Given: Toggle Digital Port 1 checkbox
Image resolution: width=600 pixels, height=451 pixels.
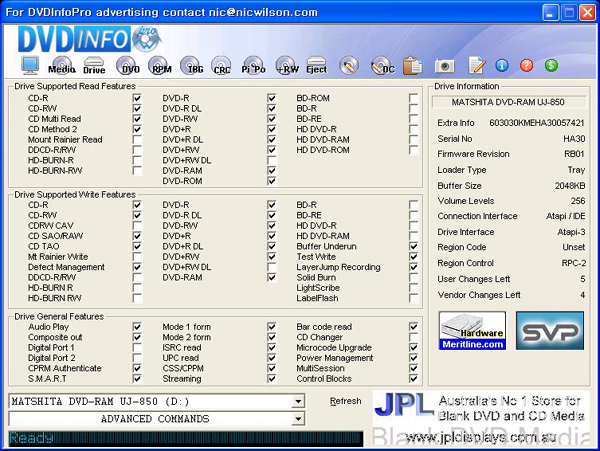Looking at the screenshot, I should (137, 347).
